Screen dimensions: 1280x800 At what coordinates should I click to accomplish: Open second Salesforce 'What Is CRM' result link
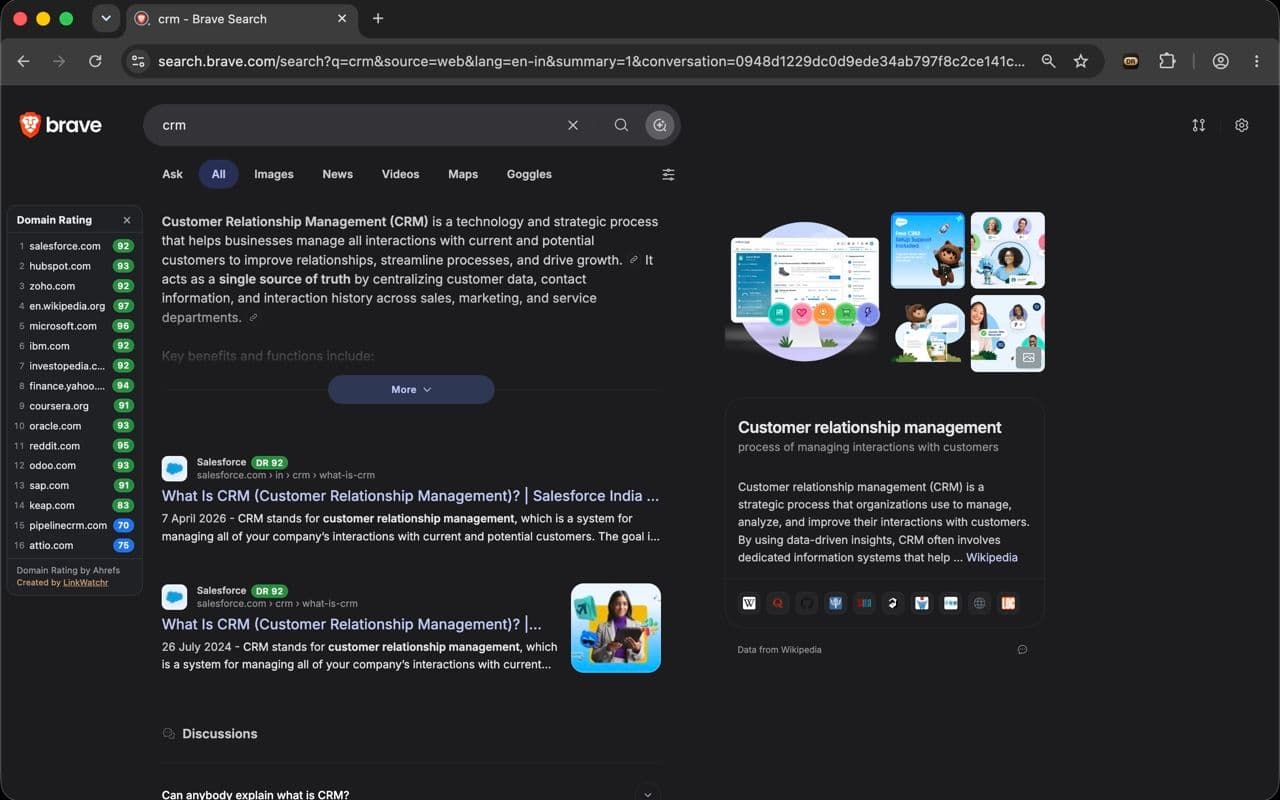pos(351,624)
